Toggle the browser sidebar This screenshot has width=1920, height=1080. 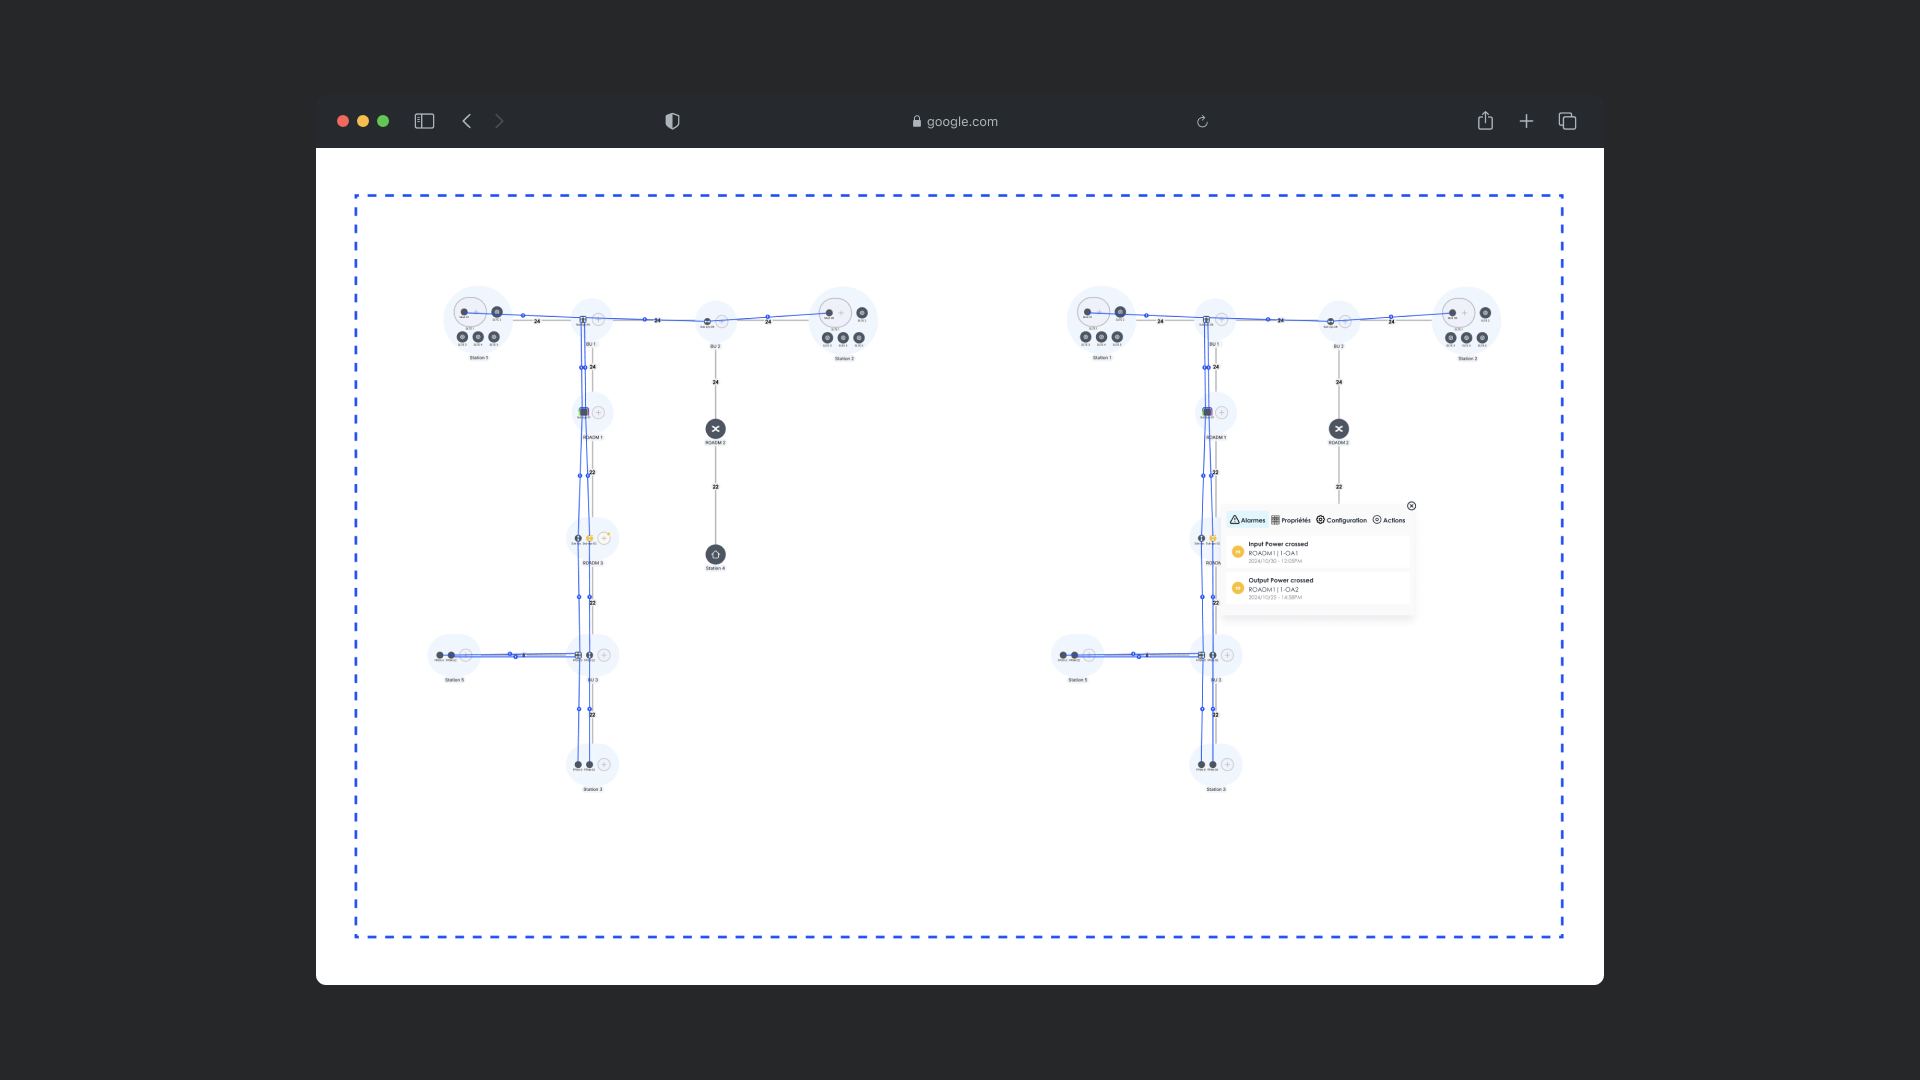tap(424, 121)
